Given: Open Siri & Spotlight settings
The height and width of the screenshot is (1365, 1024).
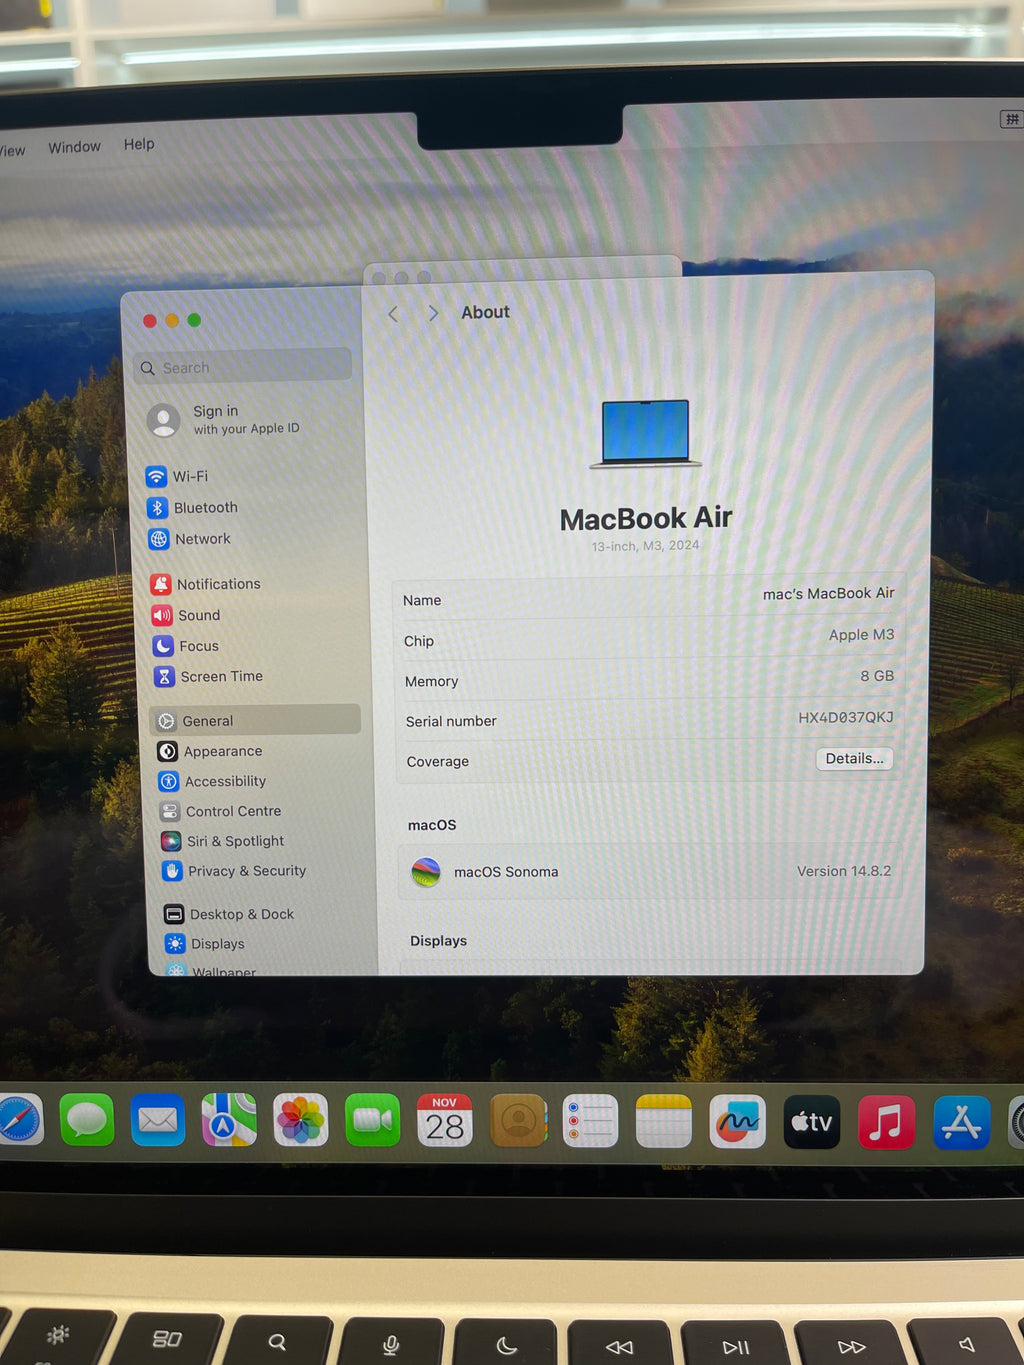Looking at the screenshot, I should click(223, 841).
